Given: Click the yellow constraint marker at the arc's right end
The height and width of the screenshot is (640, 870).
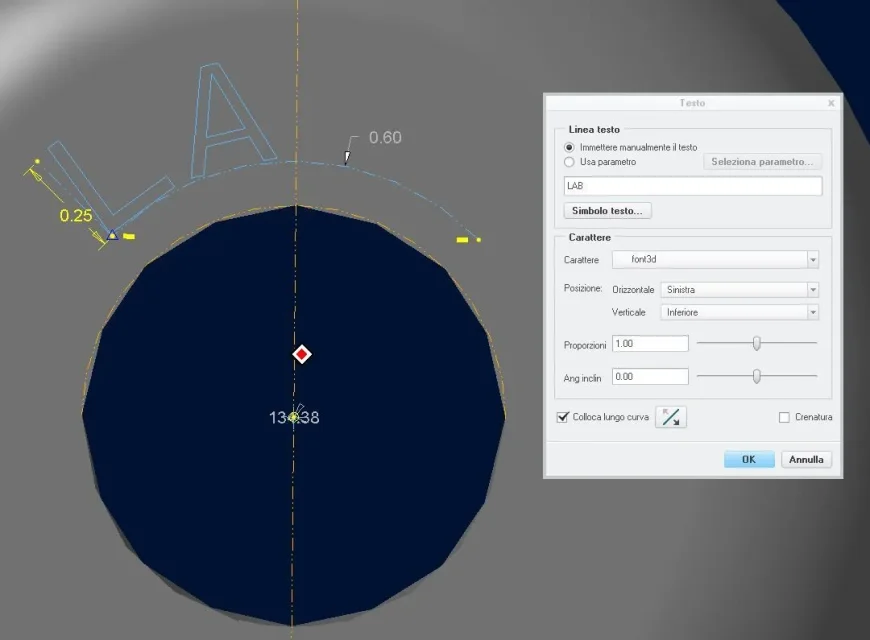Looking at the screenshot, I should pyautogui.click(x=463, y=240).
